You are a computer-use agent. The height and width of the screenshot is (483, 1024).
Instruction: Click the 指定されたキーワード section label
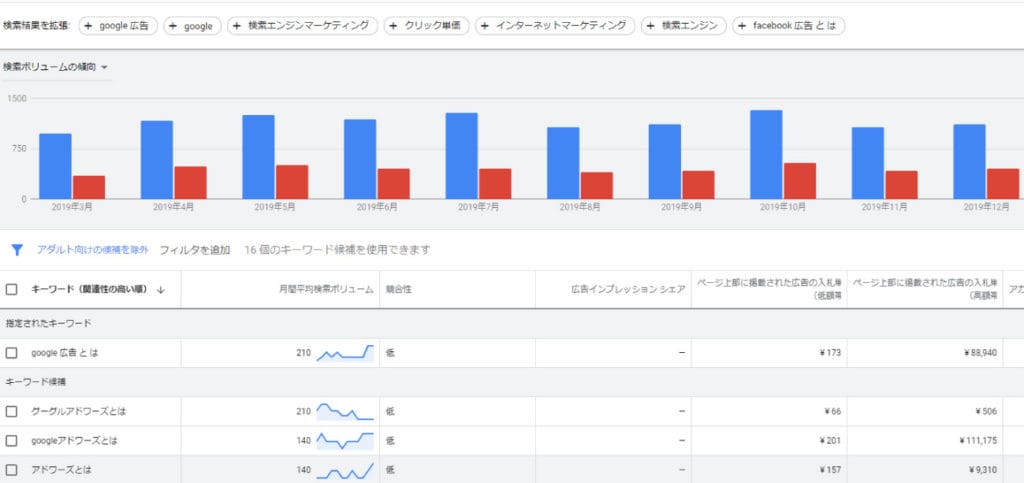pos(48,323)
